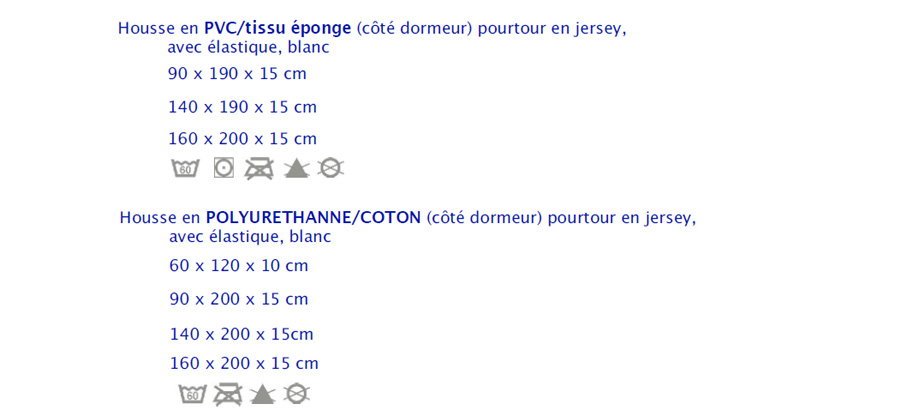
Task: Click the do-not-dry-clean circle under polyurethane housse
Action: [x=296, y=394]
